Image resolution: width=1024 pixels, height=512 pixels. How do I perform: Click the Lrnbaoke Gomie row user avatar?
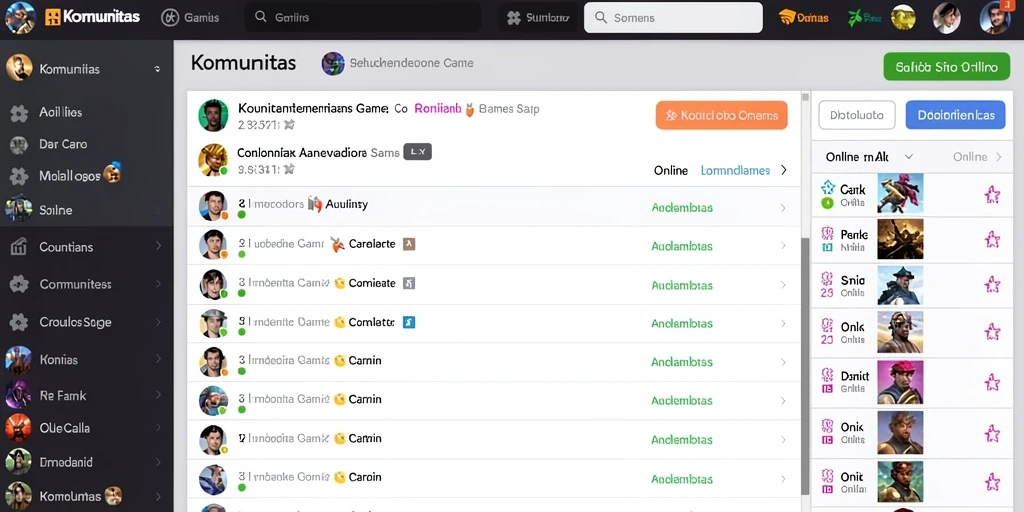coord(213,479)
